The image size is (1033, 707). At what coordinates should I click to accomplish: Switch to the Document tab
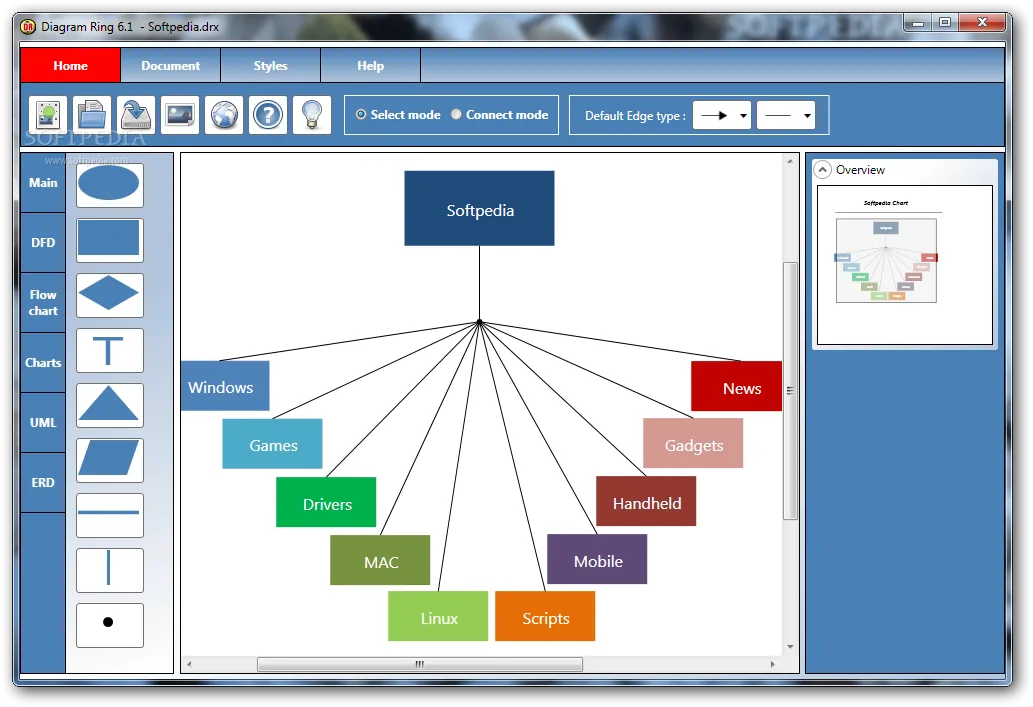point(171,66)
